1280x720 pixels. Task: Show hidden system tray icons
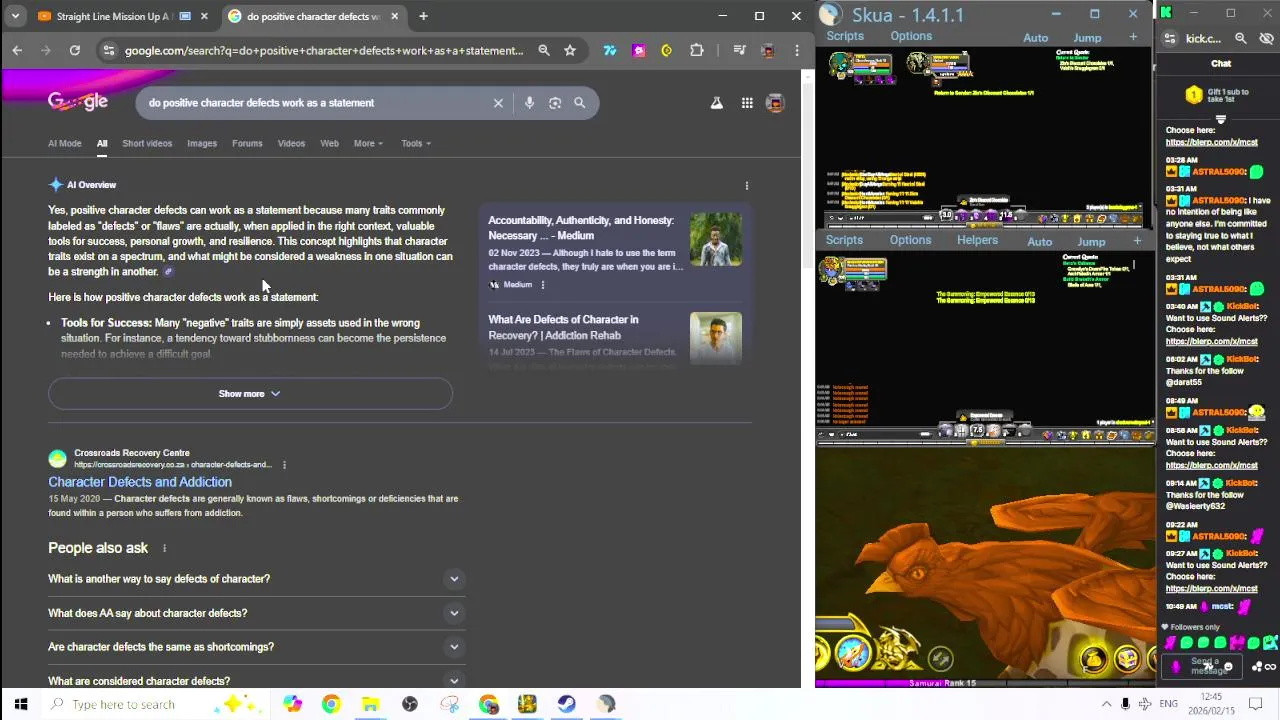pyautogui.click(x=1106, y=704)
